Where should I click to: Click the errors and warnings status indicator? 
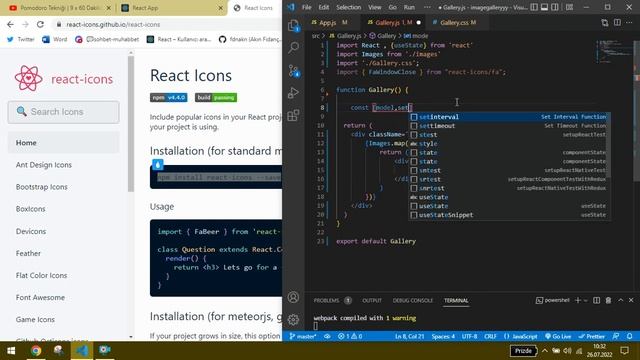350,336
